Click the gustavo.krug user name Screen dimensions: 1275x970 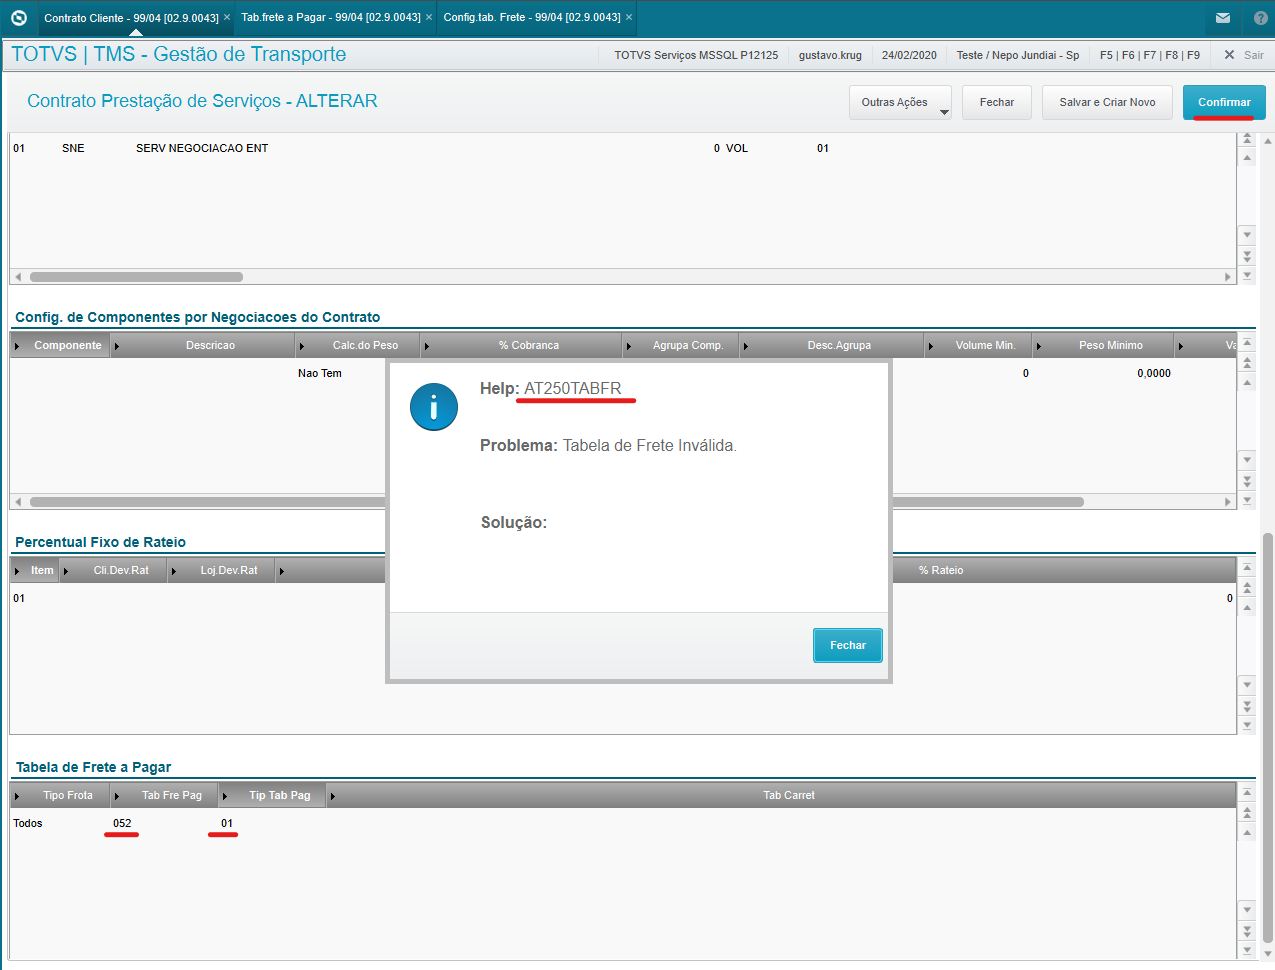pos(830,55)
